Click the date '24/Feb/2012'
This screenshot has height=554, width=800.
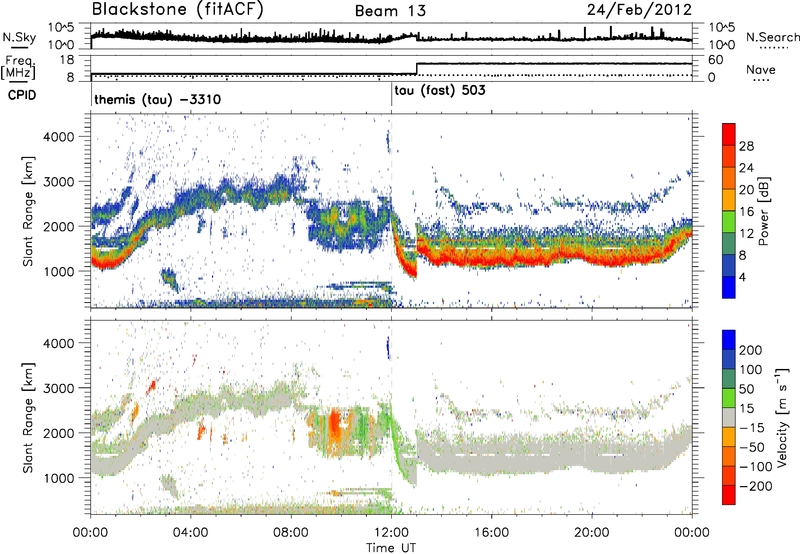[639, 10]
